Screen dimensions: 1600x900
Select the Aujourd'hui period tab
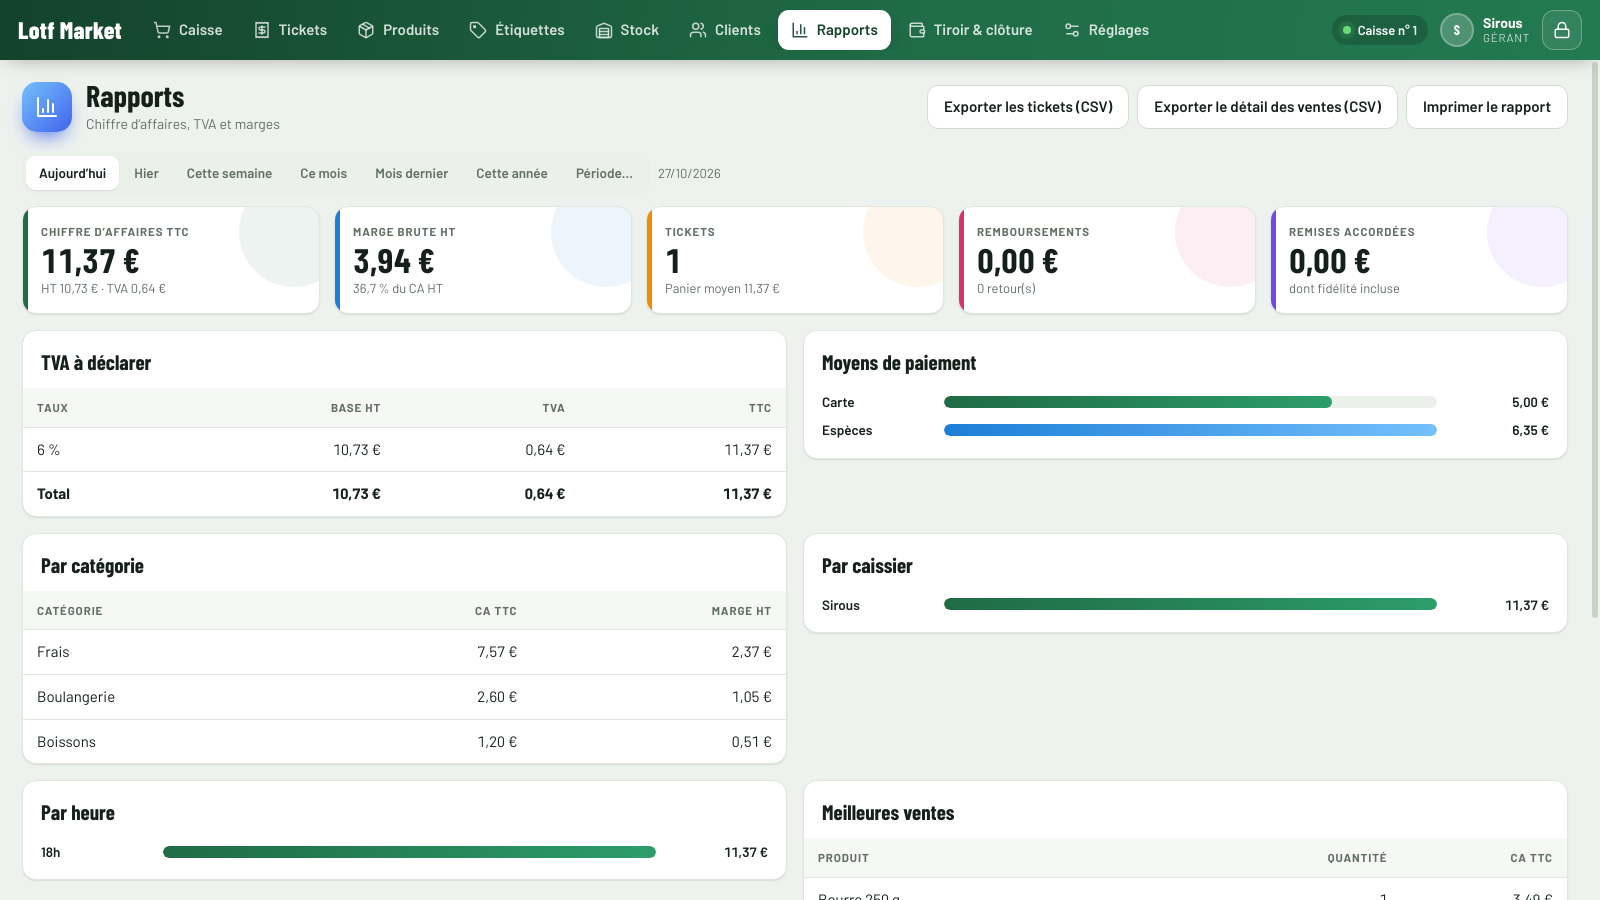(72, 173)
